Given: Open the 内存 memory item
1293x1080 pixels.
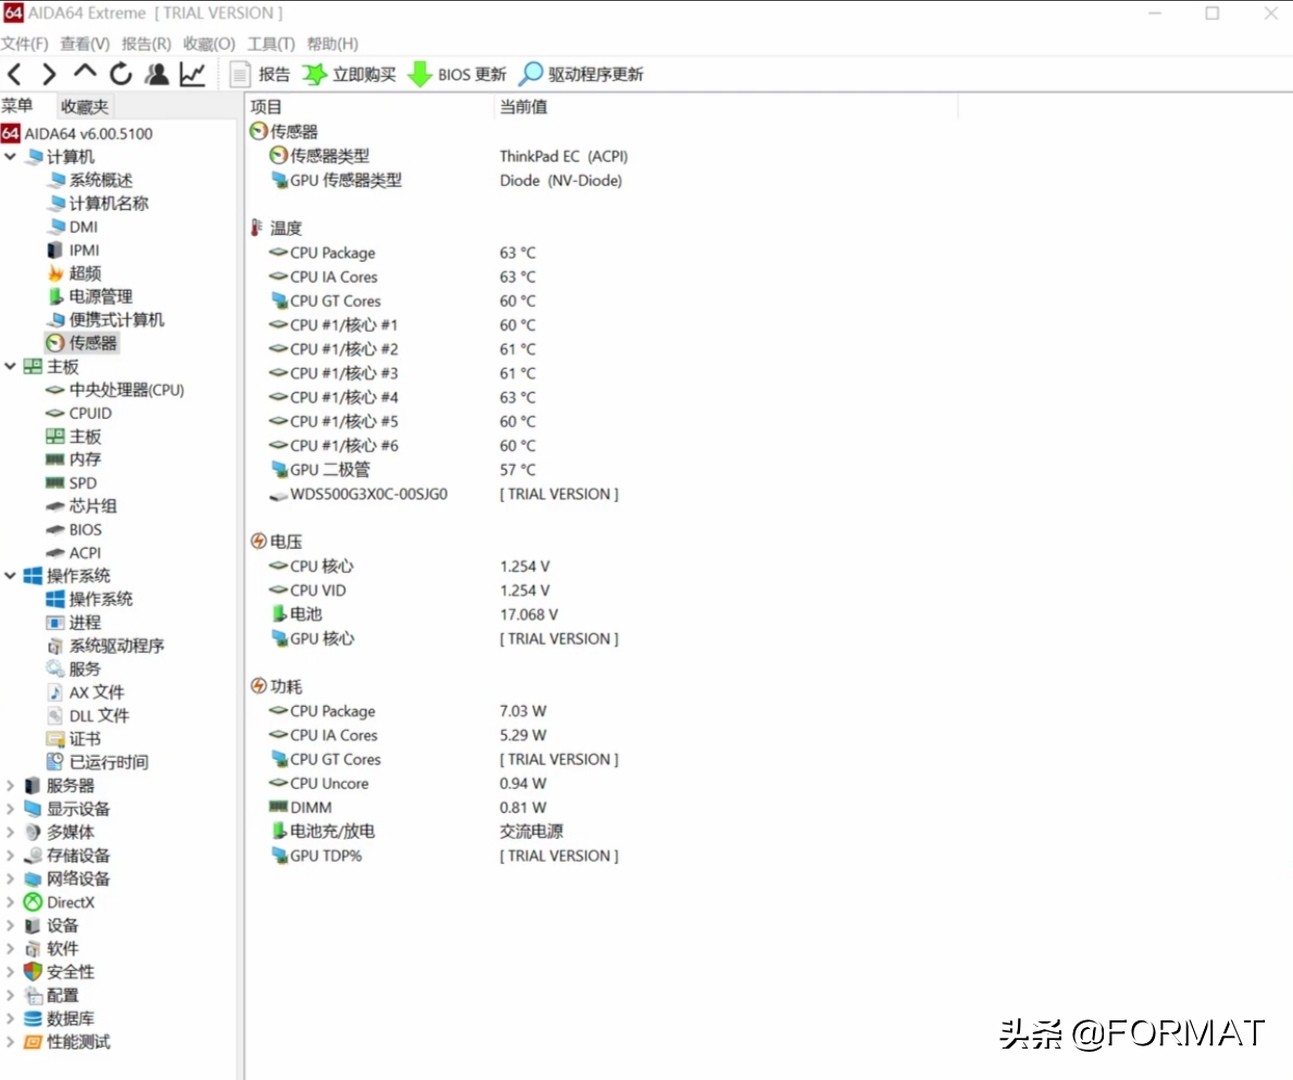Looking at the screenshot, I should (x=73, y=460).
